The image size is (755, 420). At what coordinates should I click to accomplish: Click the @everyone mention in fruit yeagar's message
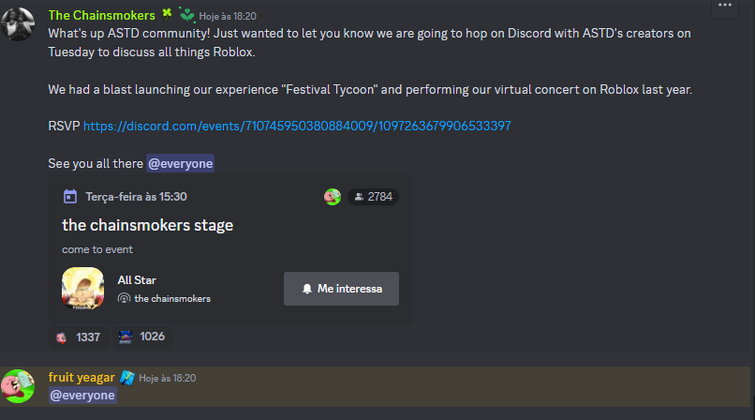pos(83,395)
